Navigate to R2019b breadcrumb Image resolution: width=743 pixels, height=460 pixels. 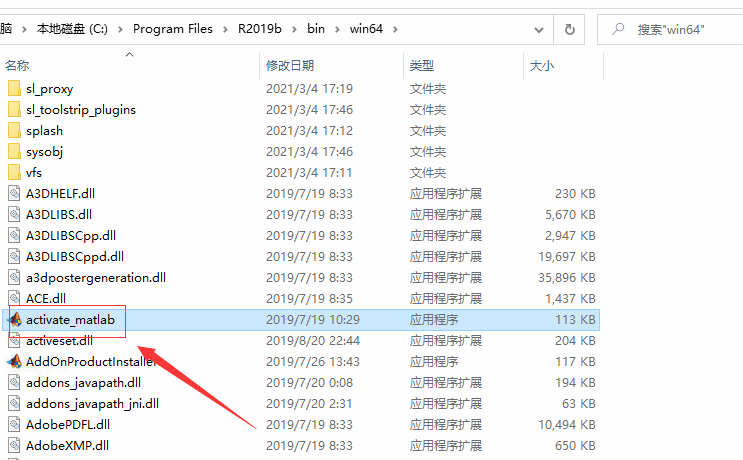click(x=260, y=29)
